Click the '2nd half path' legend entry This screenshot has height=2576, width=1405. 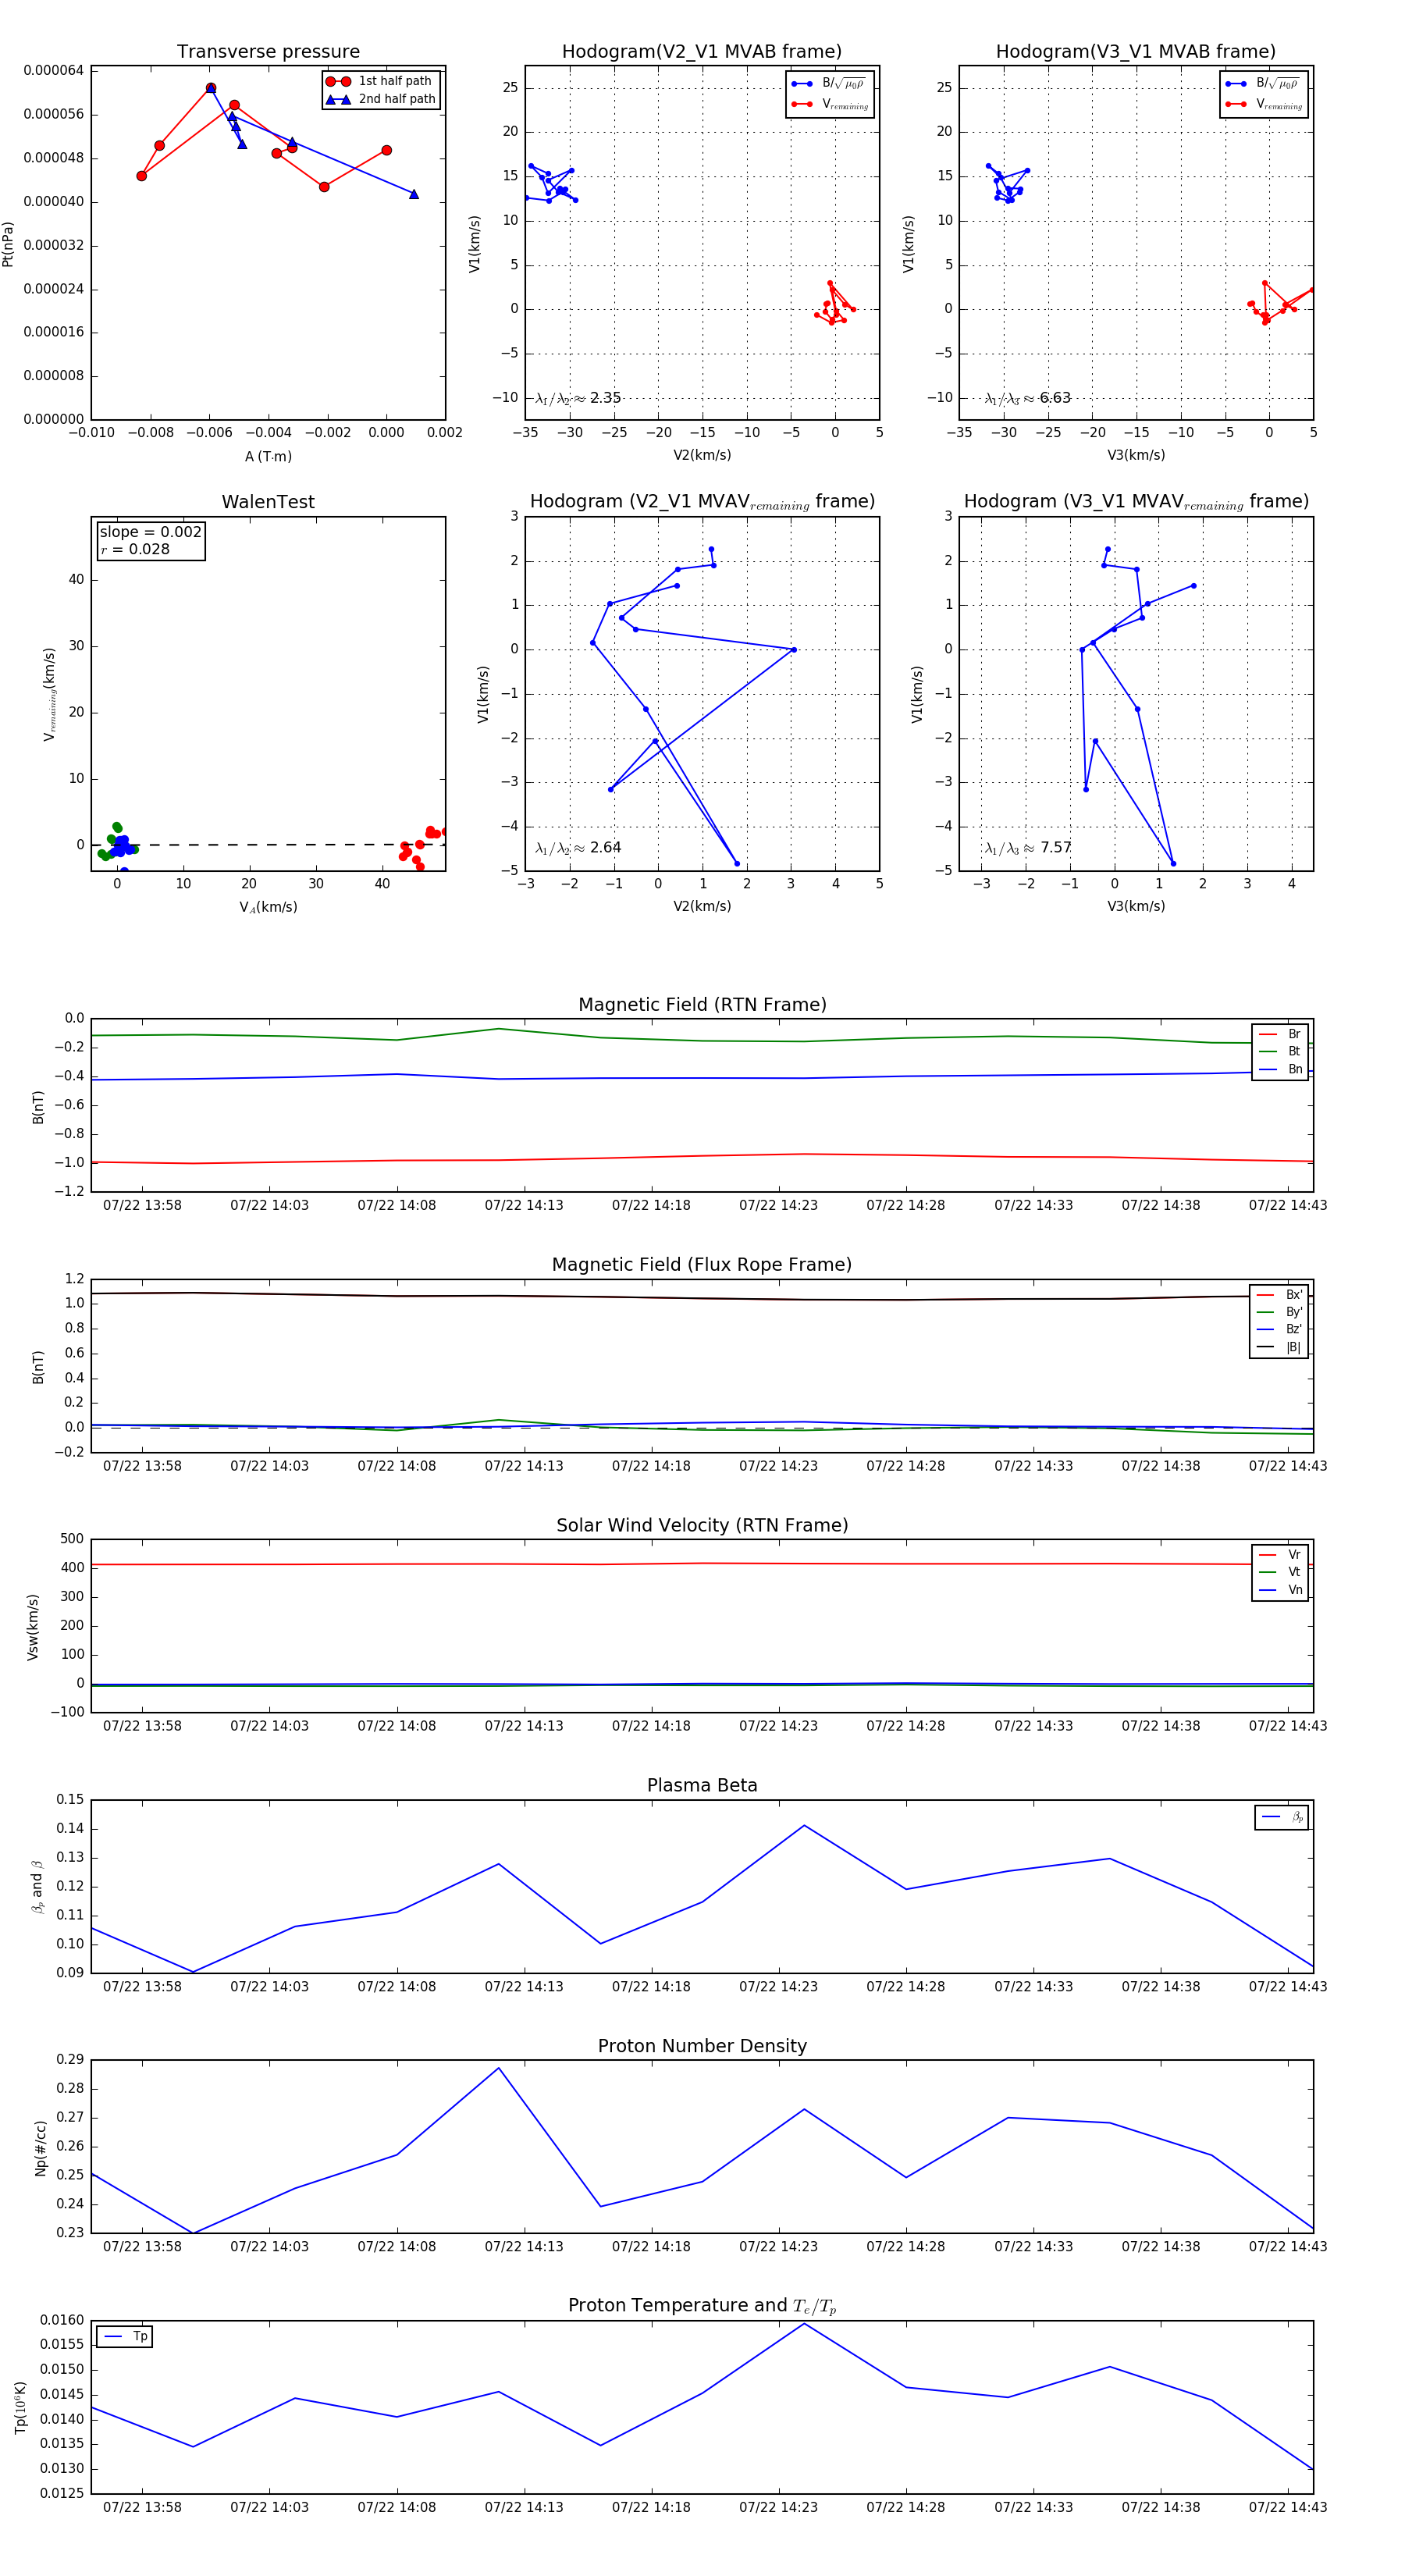click(380, 99)
